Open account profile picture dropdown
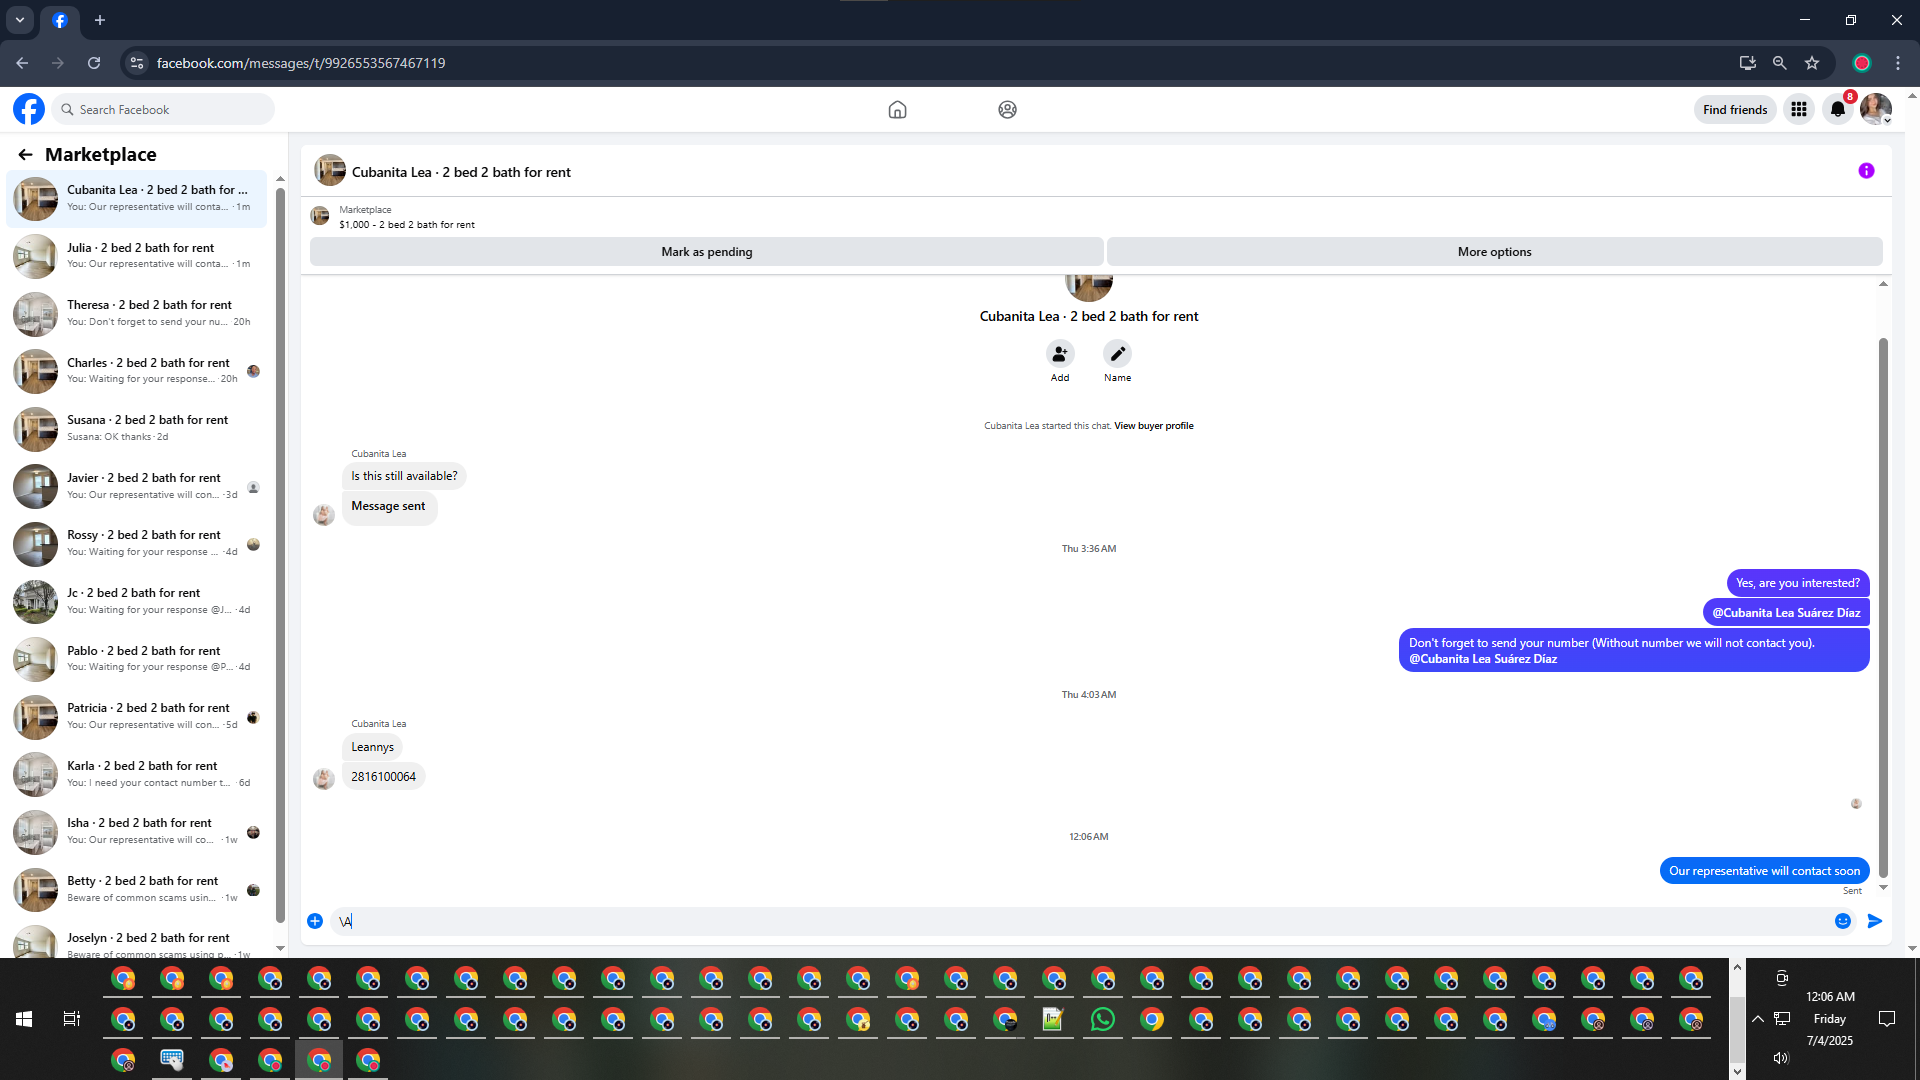1920x1080 pixels. (1875, 110)
